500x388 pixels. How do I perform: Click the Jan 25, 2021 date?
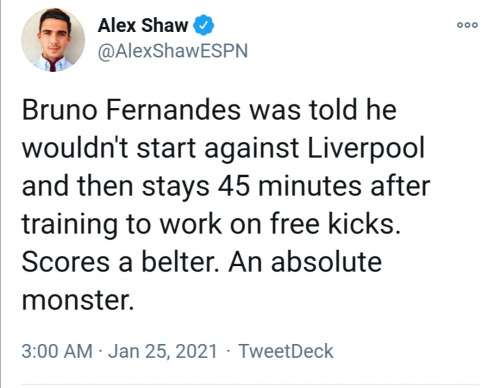tap(163, 351)
